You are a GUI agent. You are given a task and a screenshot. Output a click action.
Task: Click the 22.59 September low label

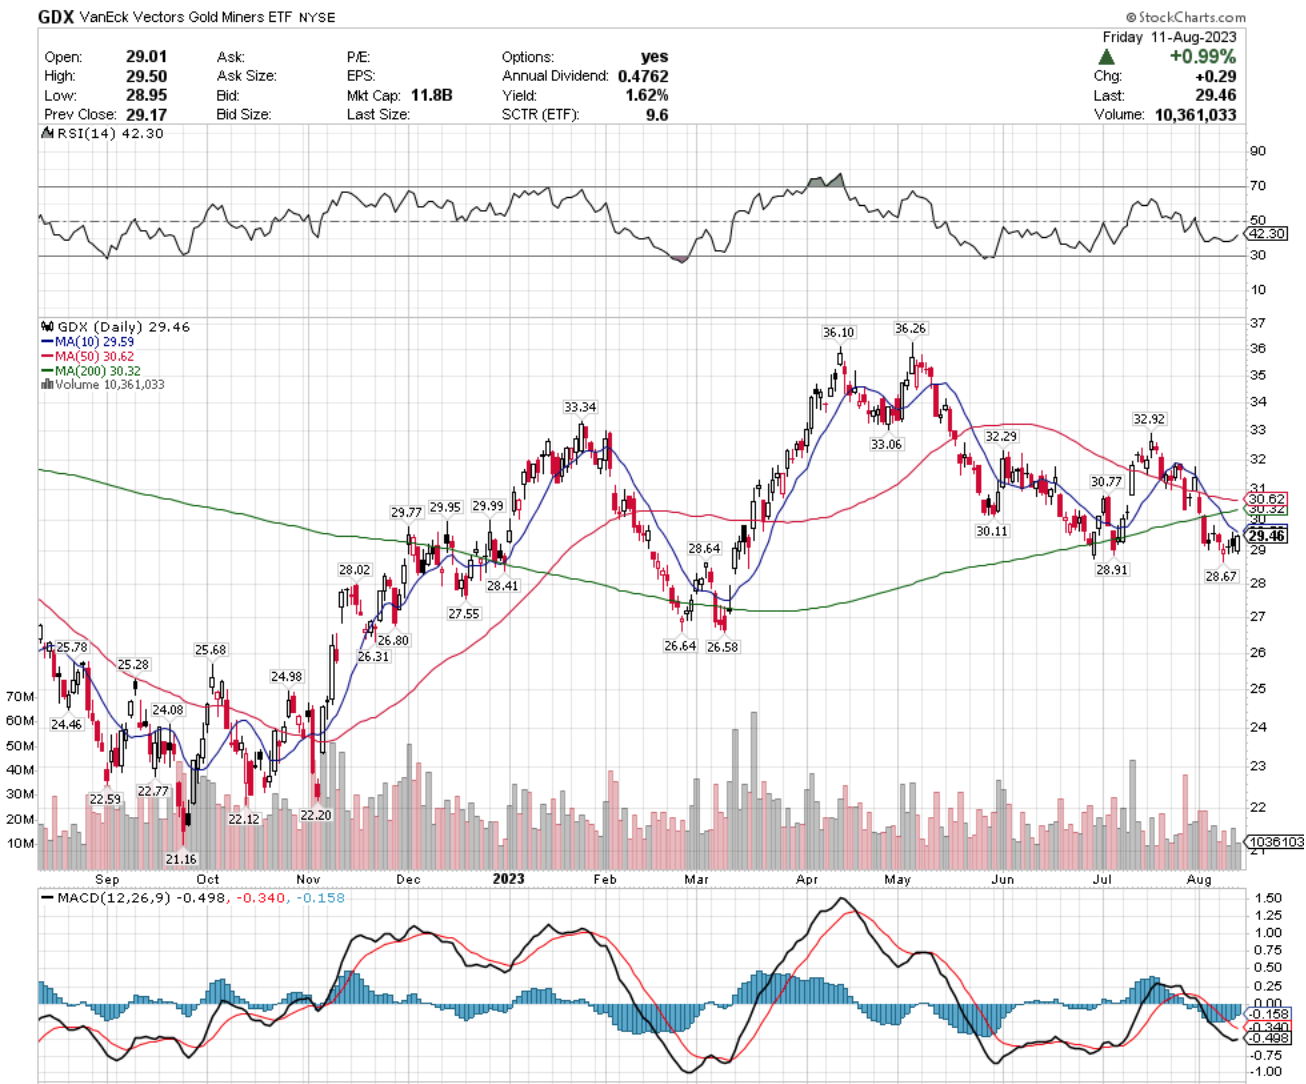tap(105, 800)
